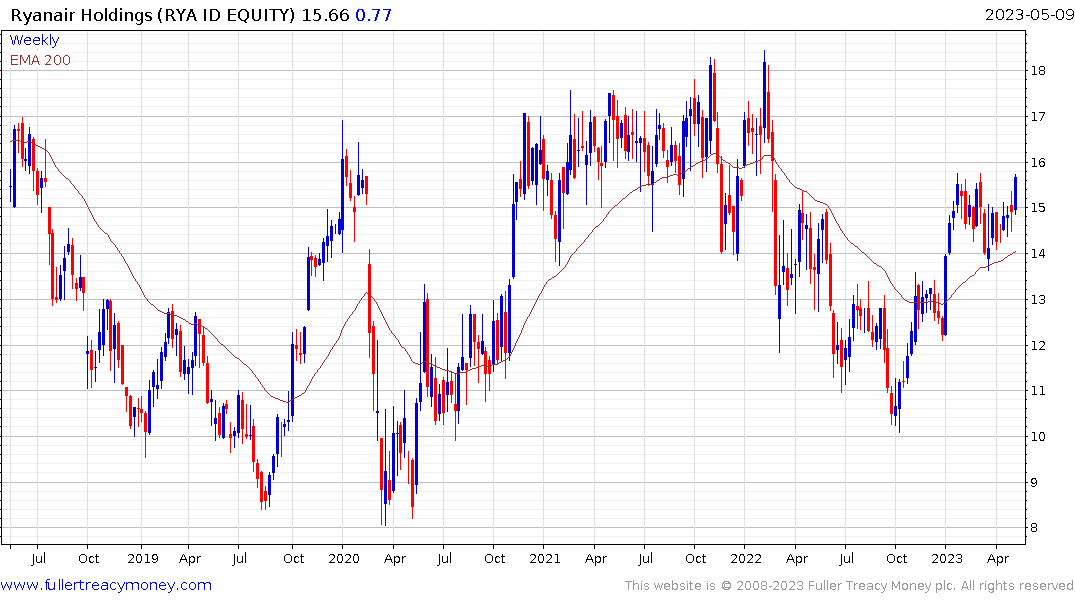Click the 14 price axis label

1038,254
